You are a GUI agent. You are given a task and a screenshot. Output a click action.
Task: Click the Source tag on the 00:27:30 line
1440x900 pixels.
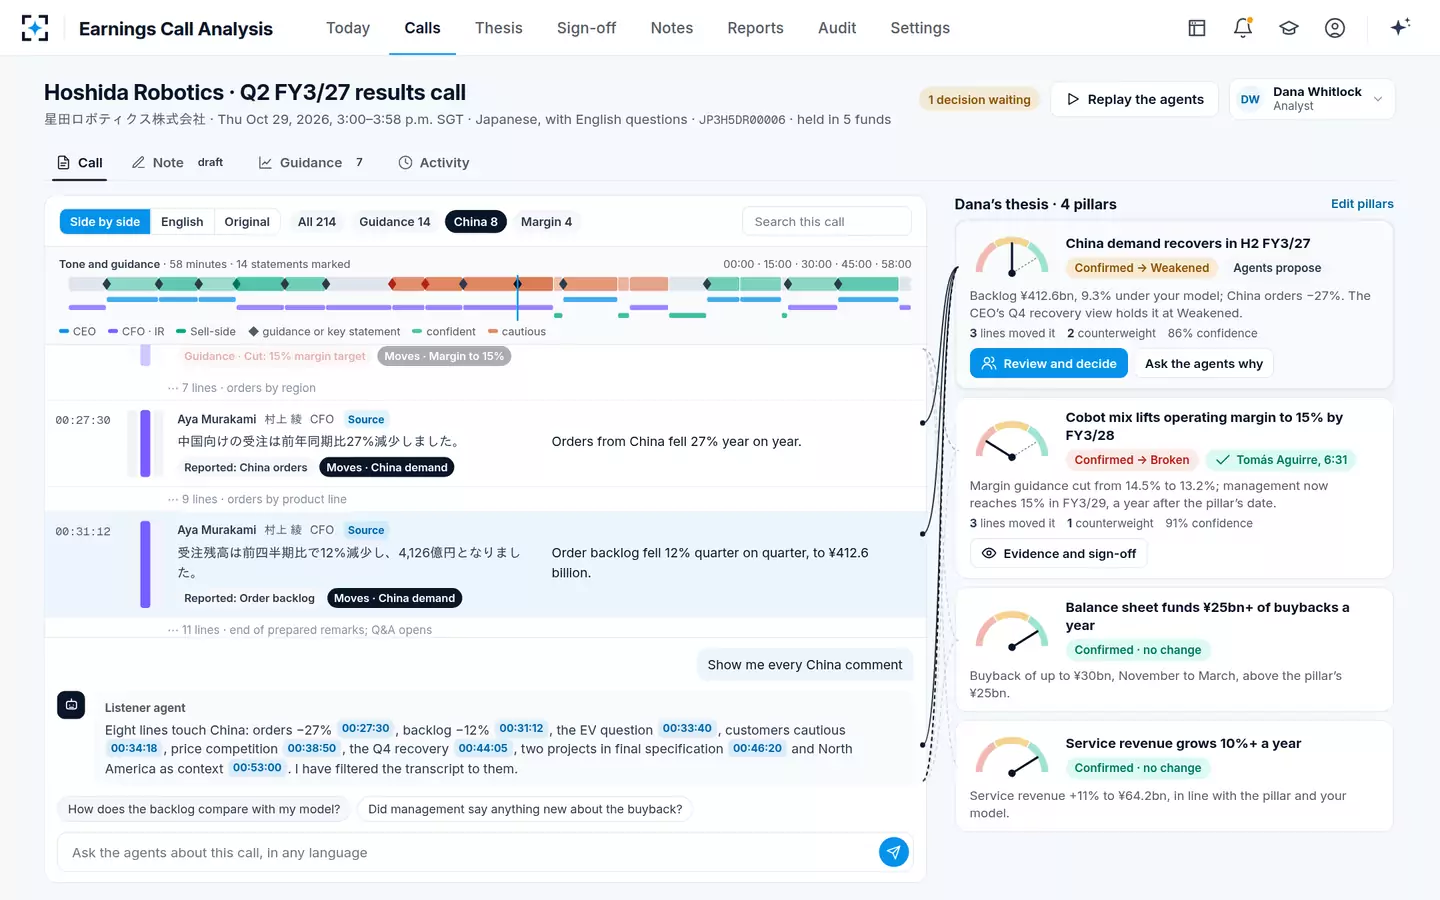[366, 420]
